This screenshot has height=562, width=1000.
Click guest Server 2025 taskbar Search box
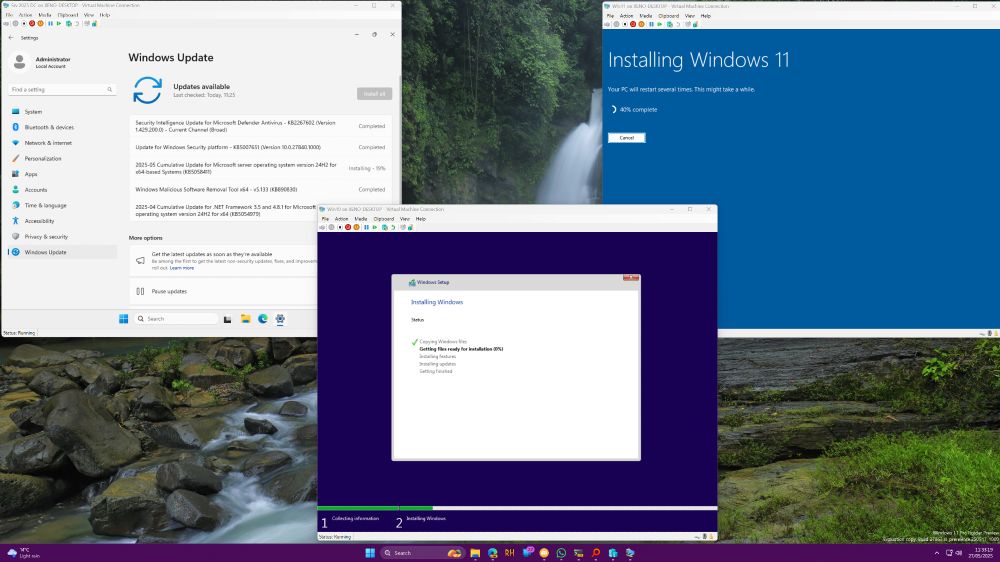[x=176, y=319]
